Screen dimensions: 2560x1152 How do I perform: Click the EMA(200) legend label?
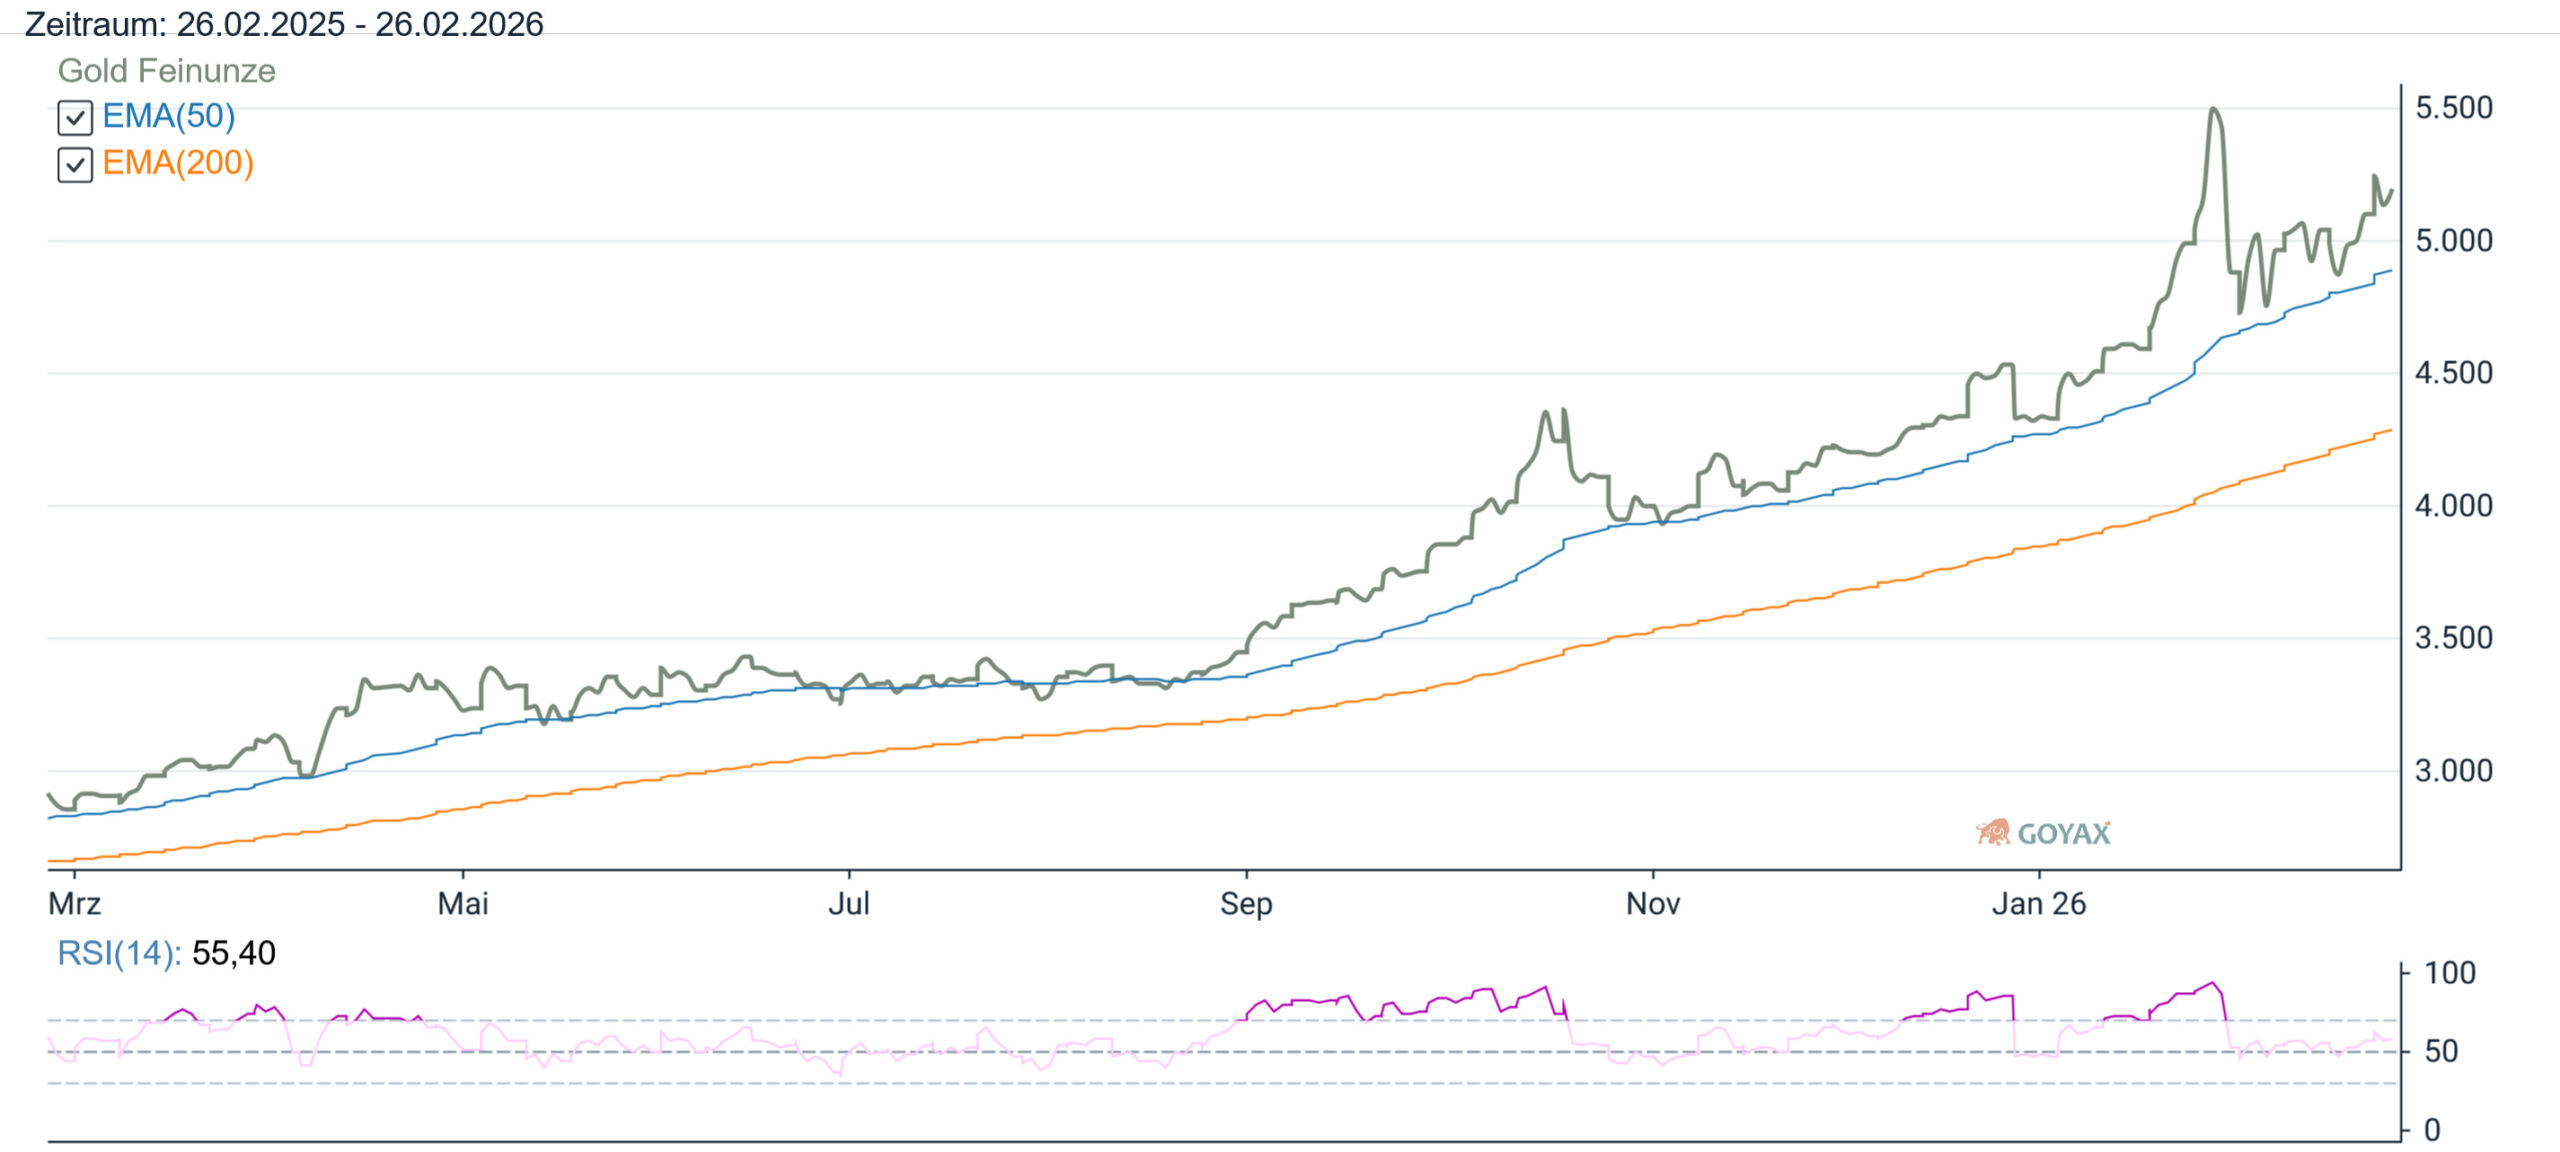[x=178, y=163]
